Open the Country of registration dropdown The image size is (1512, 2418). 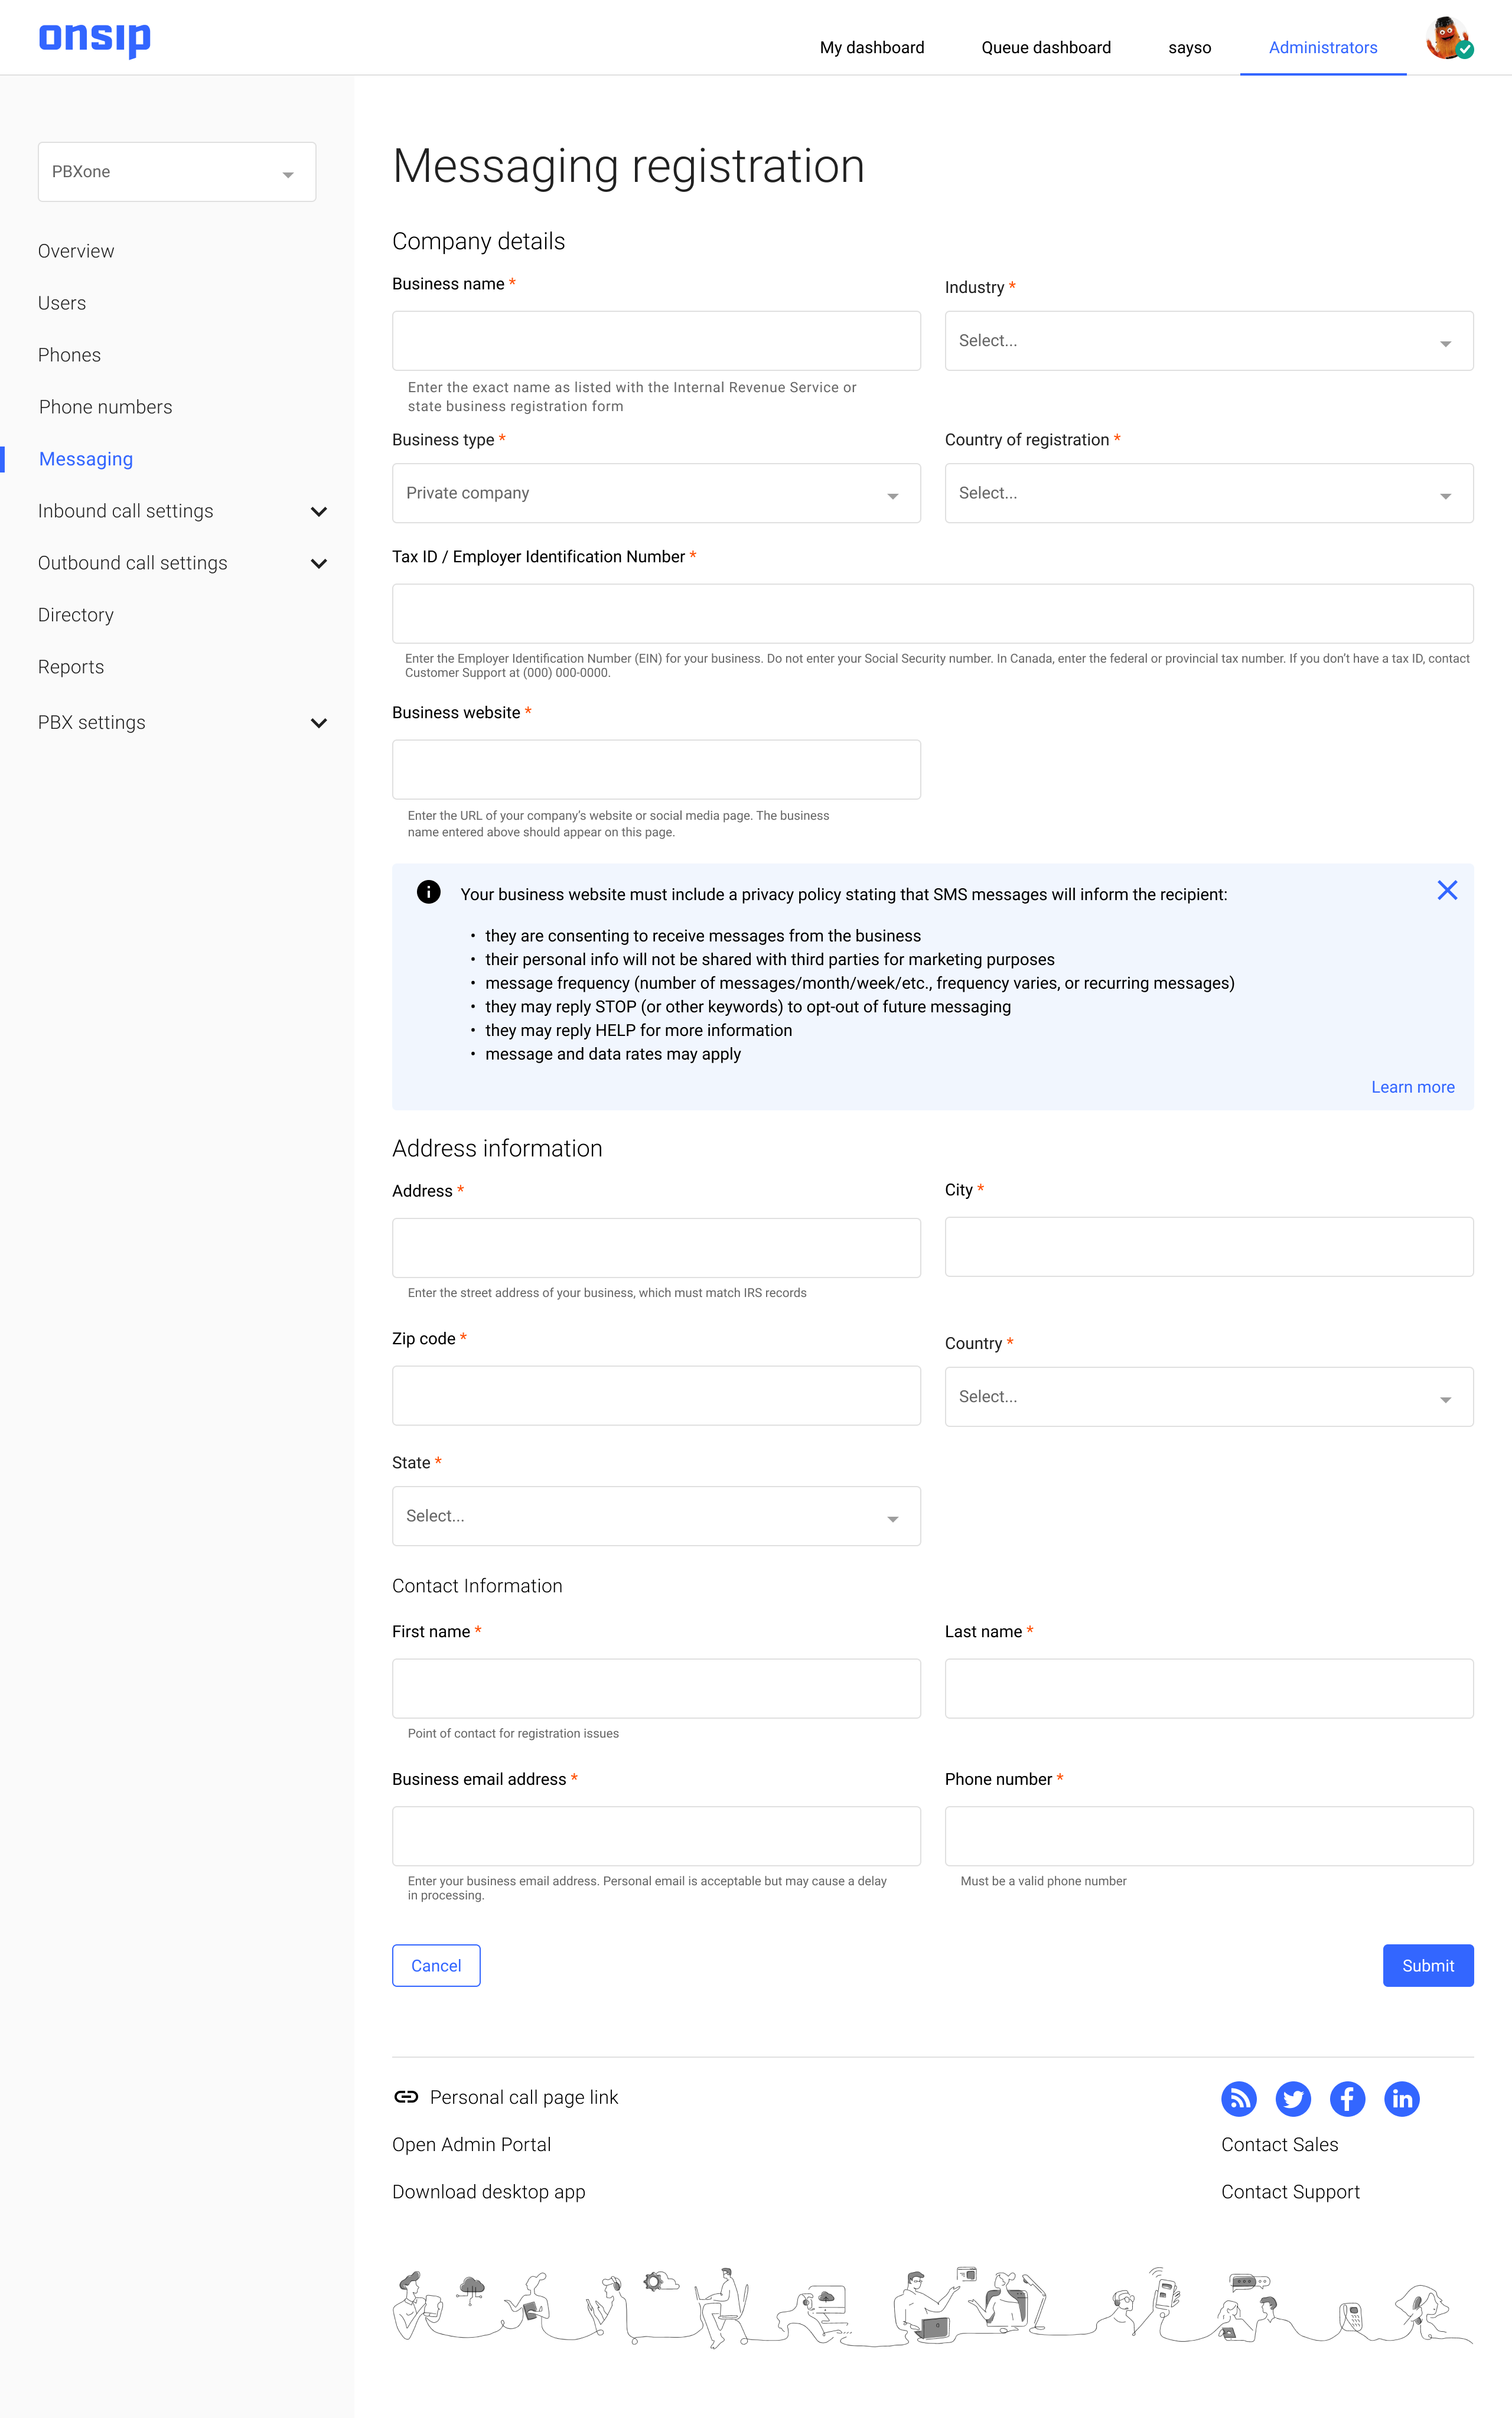point(1208,492)
